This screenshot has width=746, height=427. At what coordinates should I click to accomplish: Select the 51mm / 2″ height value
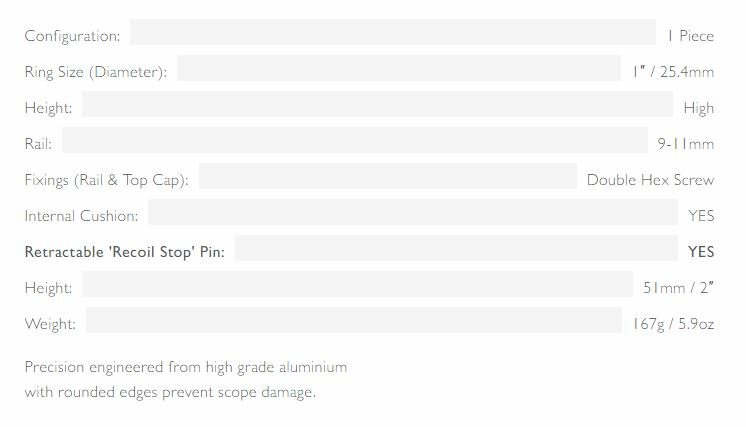(678, 288)
